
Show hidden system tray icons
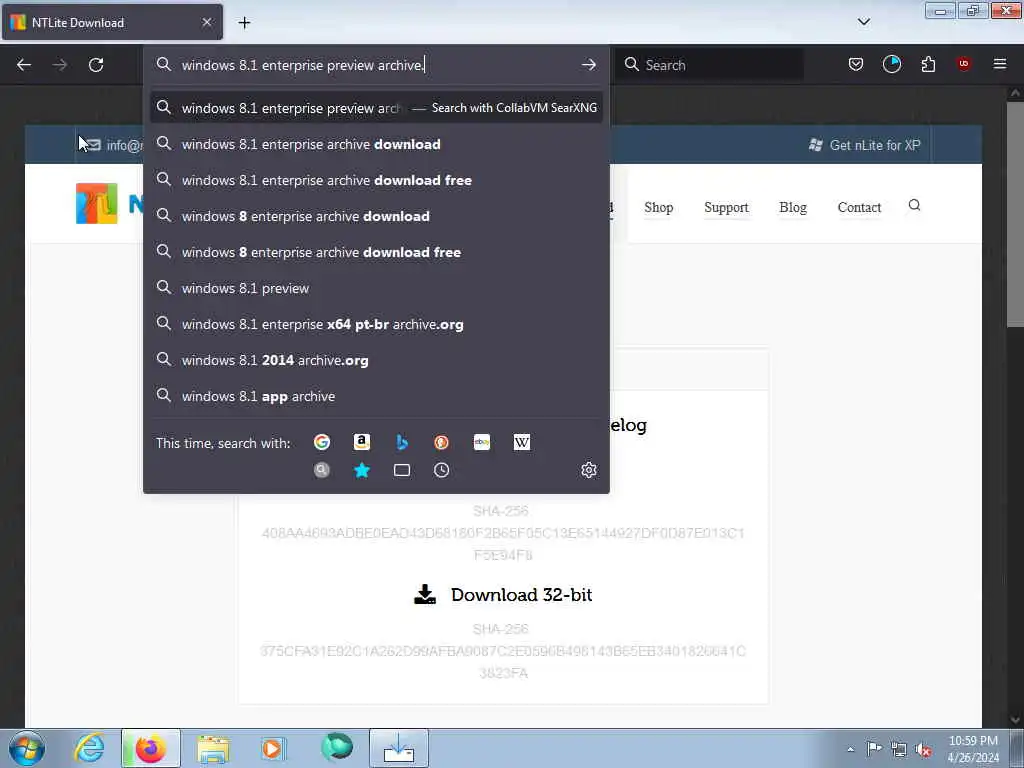(850, 749)
